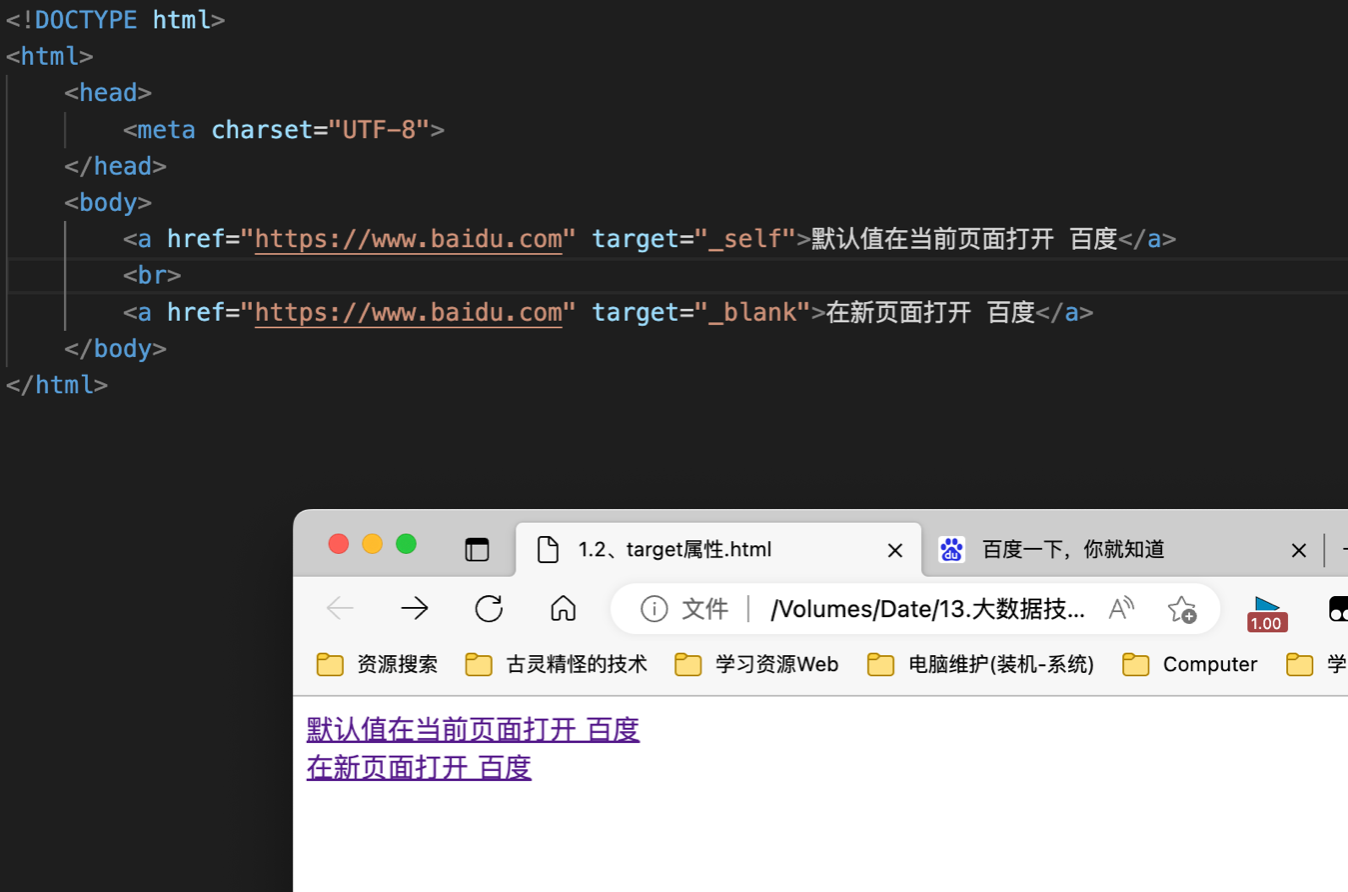Click the 1.00 speed extension icon
The image size is (1348, 892).
click(x=1266, y=612)
